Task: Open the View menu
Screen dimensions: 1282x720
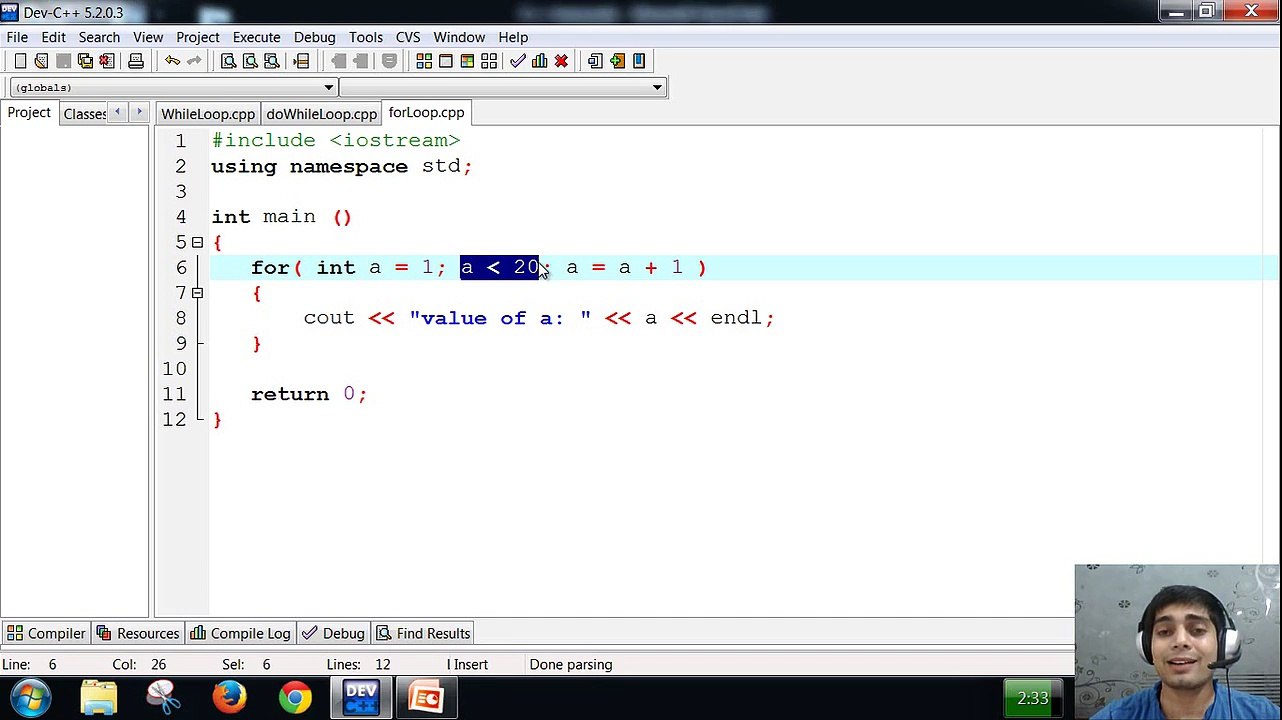Action: pyautogui.click(x=148, y=37)
